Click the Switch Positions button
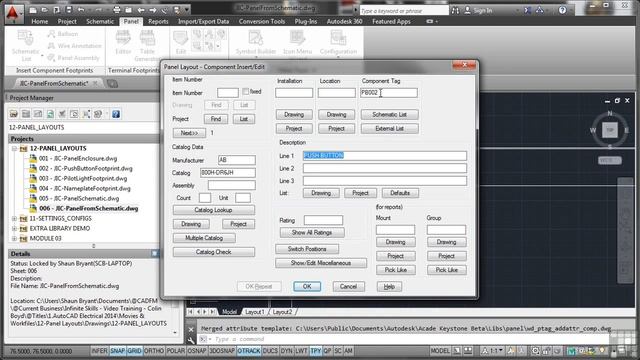The height and width of the screenshot is (360, 640). pyautogui.click(x=307, y=249)
